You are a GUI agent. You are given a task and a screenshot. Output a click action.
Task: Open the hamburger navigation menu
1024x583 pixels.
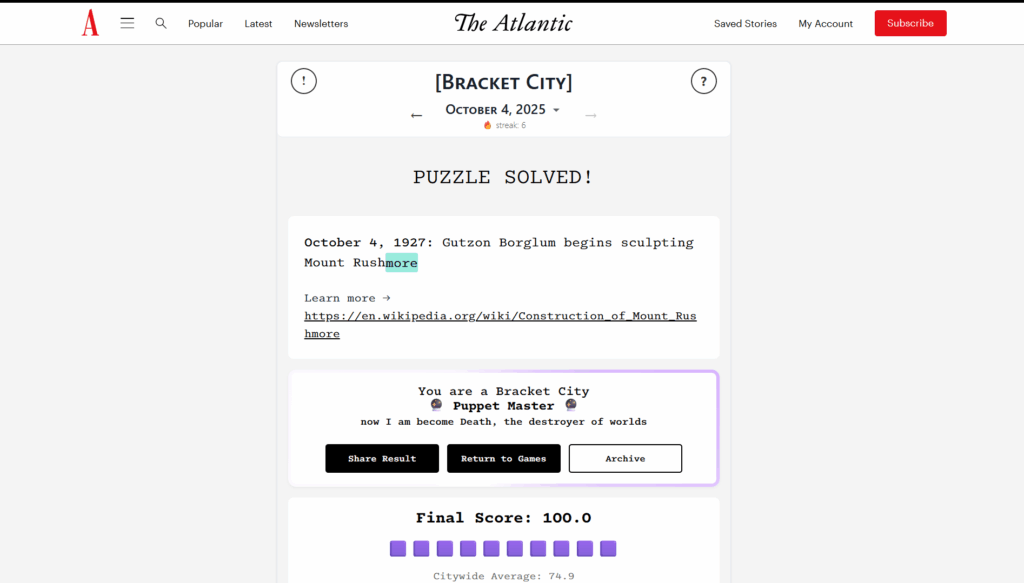[x=127, y=22]
